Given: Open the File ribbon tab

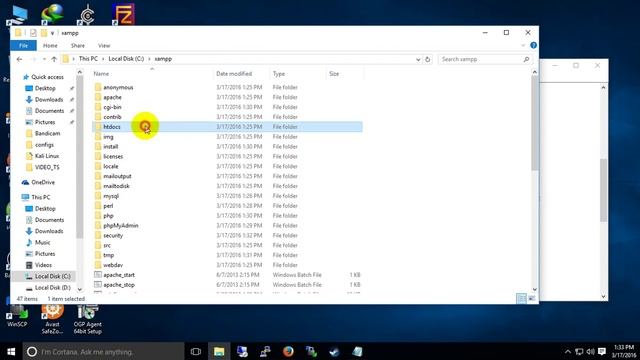Looking at the screenshot, I should pyautogui.click(x=23, y=45).
